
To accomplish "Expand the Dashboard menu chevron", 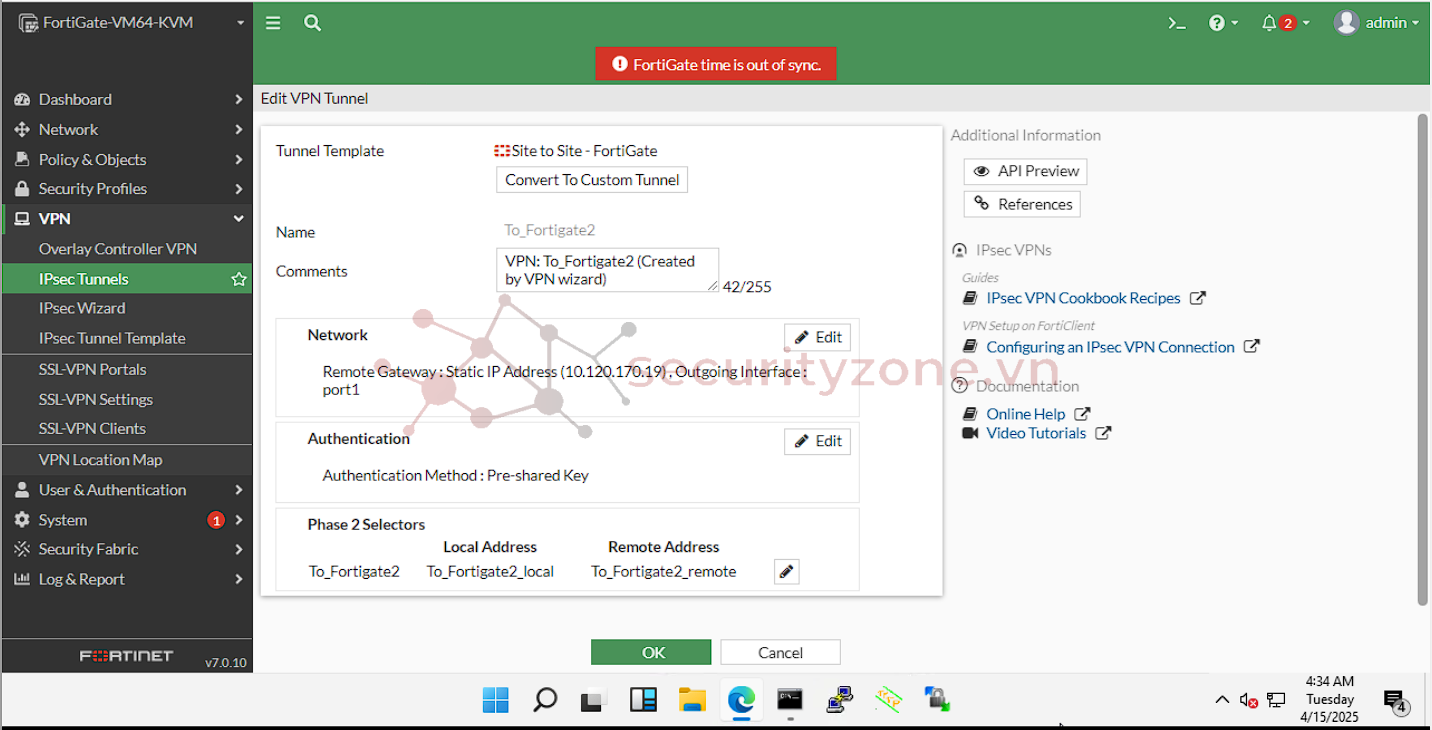I will click(x=238, y=100).
